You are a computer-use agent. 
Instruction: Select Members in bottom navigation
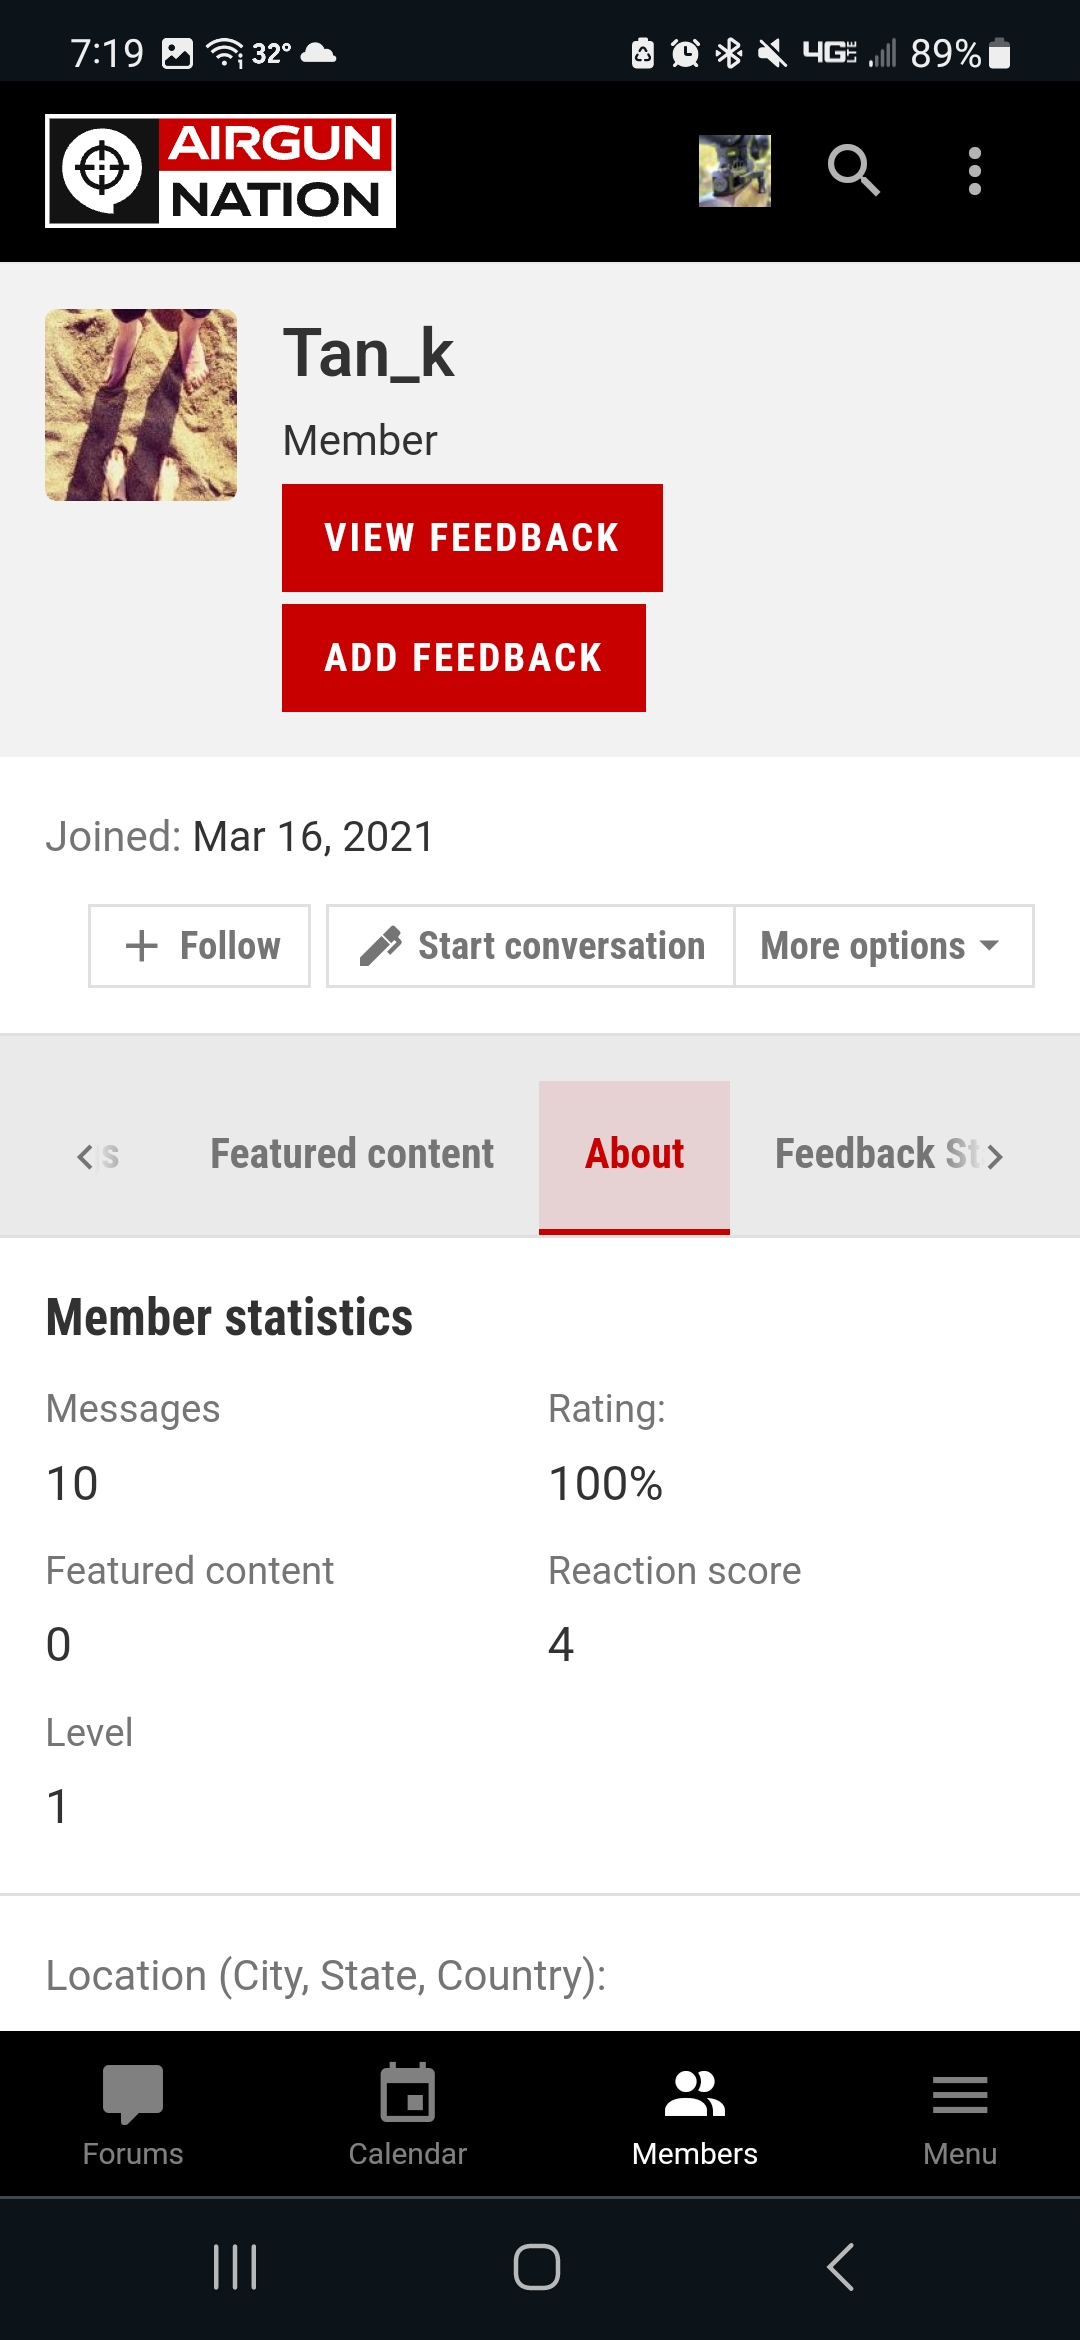pyautogui.click(x=695, y=2114)
